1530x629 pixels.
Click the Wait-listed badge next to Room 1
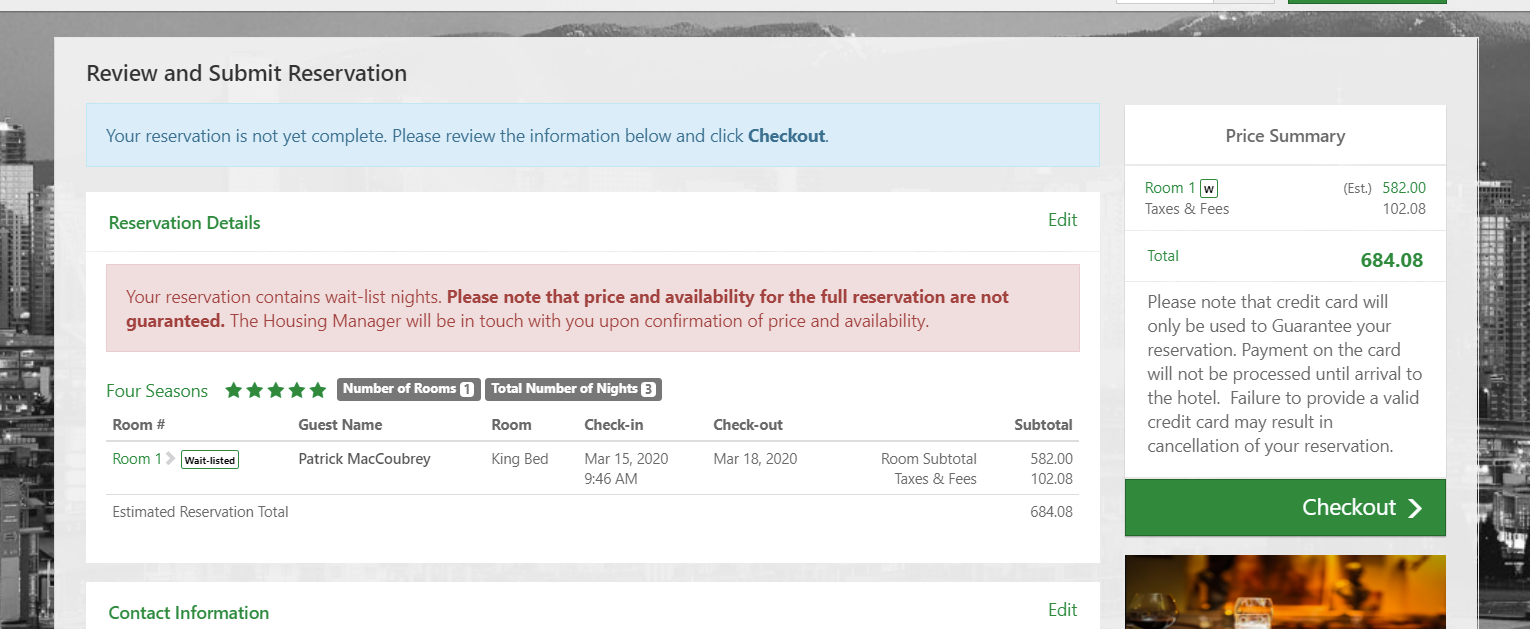click(210, 460)
